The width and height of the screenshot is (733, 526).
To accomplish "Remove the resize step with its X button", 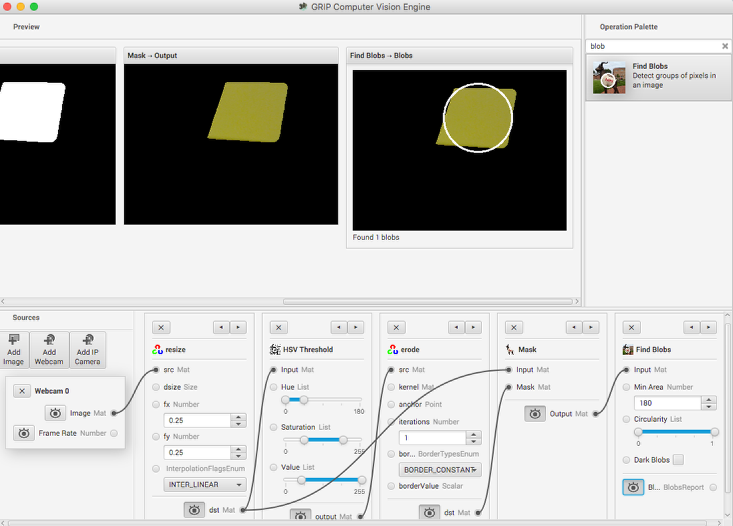I will 162,327.
